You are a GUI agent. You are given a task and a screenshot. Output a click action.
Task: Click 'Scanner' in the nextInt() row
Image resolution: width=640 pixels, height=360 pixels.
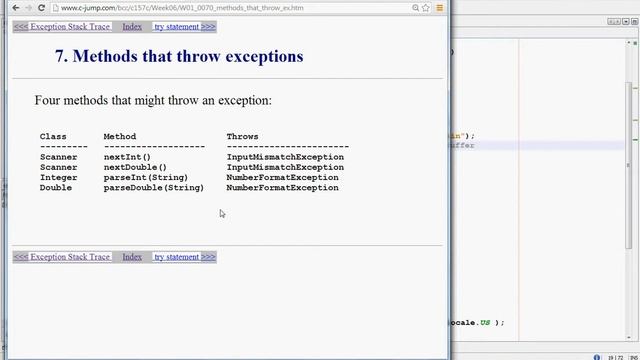point(58,157)
